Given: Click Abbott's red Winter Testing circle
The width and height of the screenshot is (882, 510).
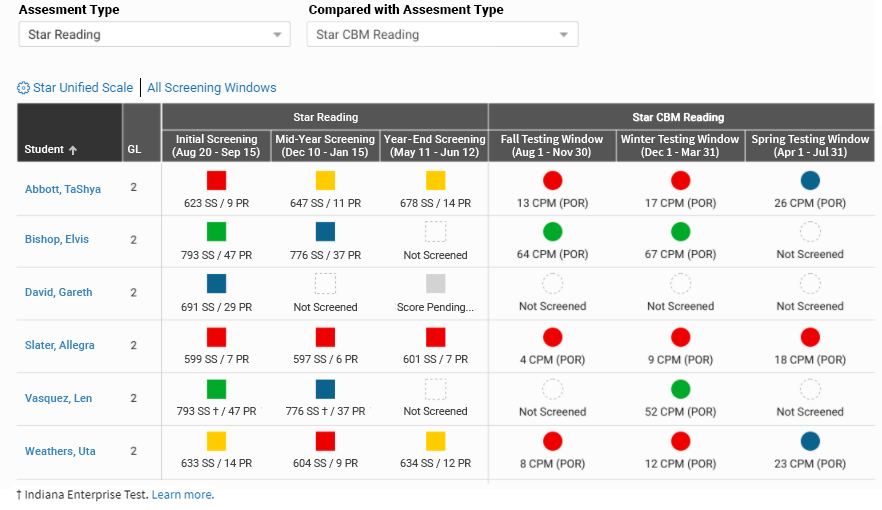Looking at the screenshot, I should tap(681, 180).
